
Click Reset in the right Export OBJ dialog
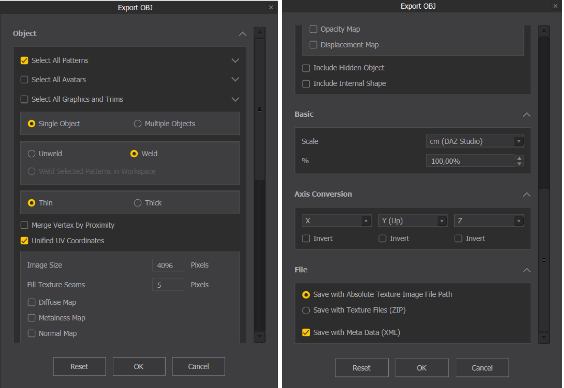[361, 368]
